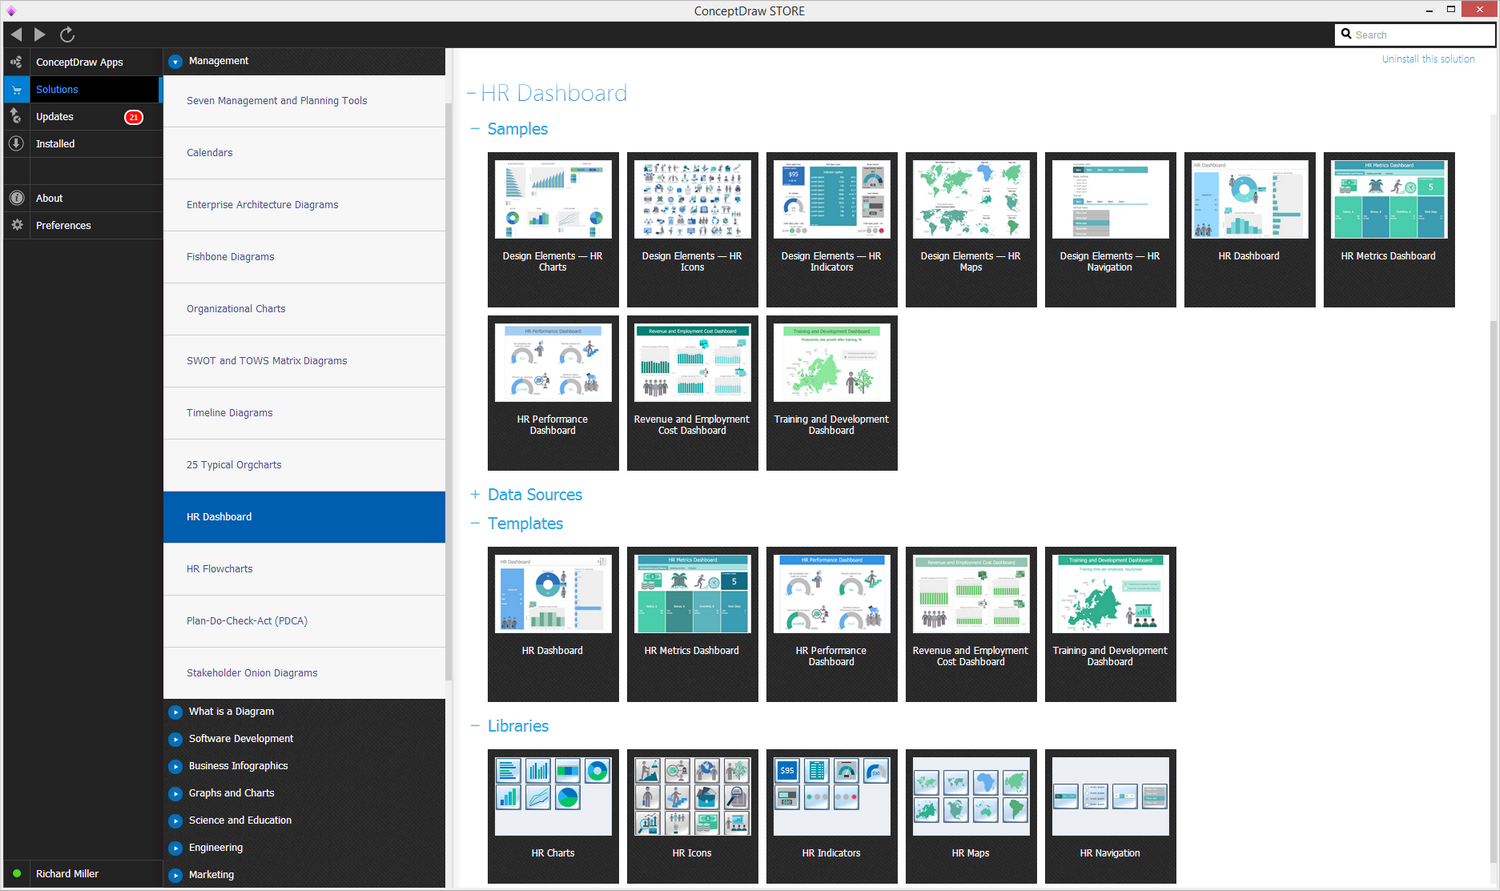
Task: Select SWOT and TOWS Matrix Diagrams
Action: click(304, 361)
